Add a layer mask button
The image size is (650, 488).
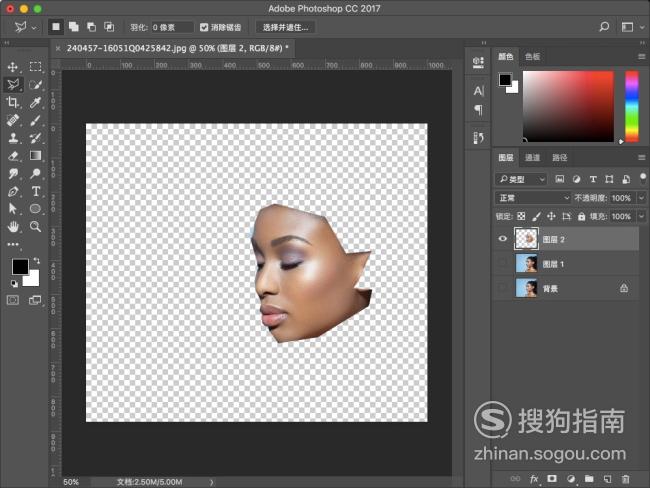tap(552, 478)
